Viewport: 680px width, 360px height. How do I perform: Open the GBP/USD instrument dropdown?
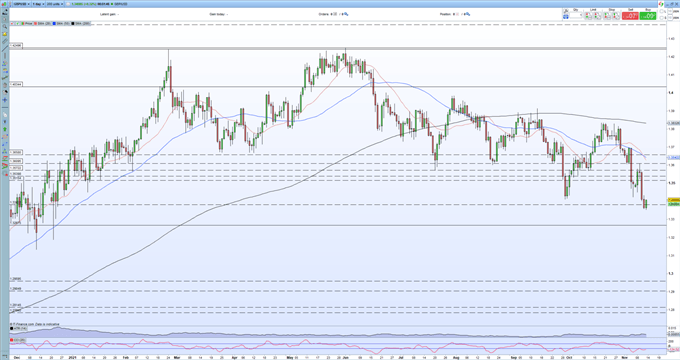click(22, 4)
